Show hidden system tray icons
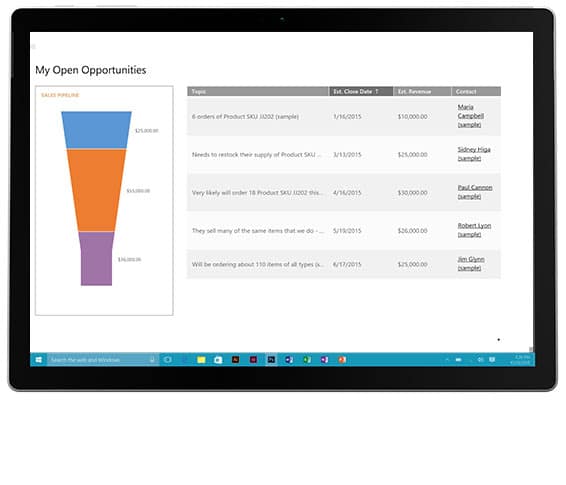This screenshot has width=566, height=485. [447, 360]
